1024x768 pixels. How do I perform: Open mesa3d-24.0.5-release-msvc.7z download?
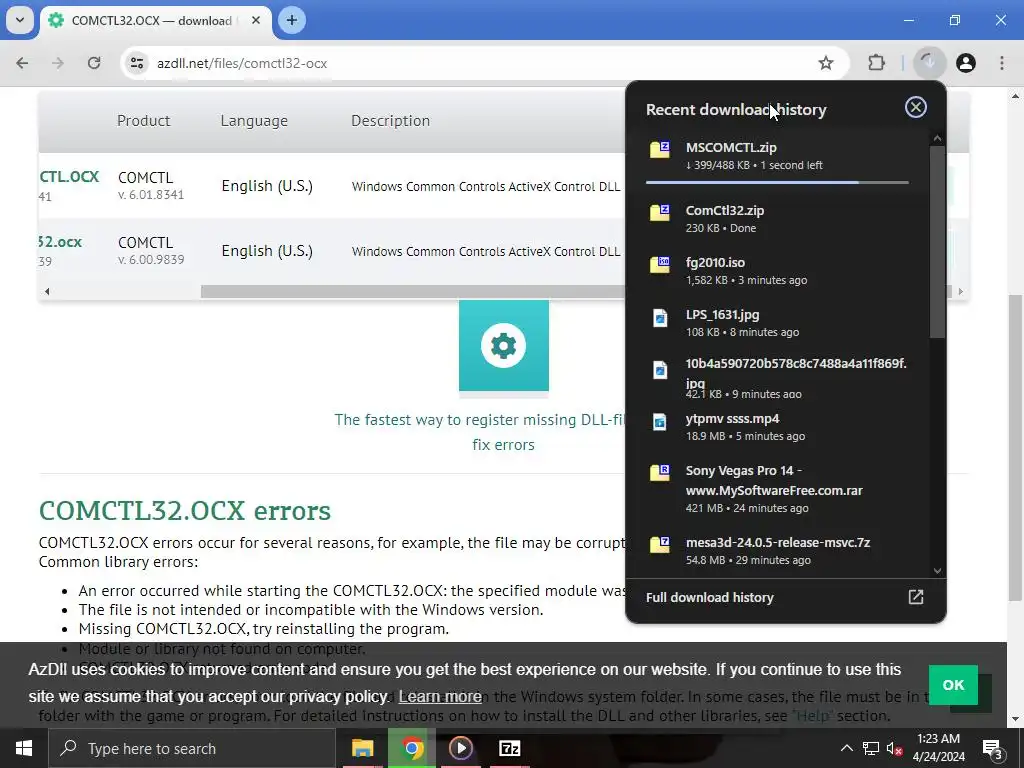click(777, 551)
